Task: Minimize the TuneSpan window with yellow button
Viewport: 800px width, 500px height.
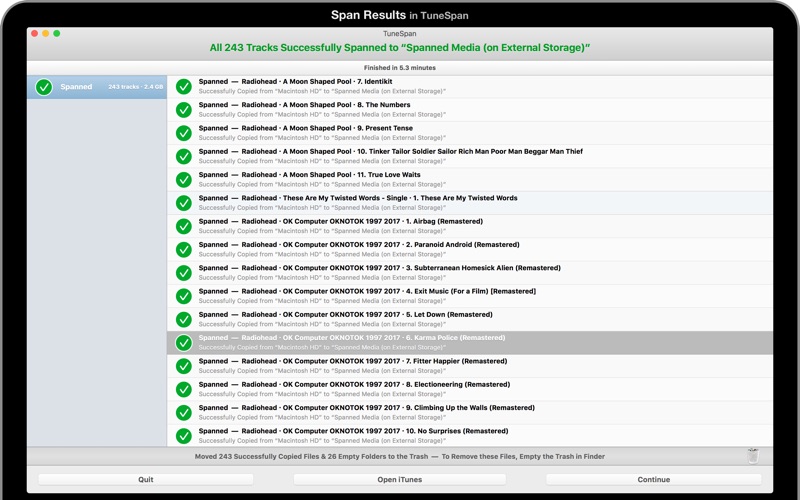Action: [46, 34]
